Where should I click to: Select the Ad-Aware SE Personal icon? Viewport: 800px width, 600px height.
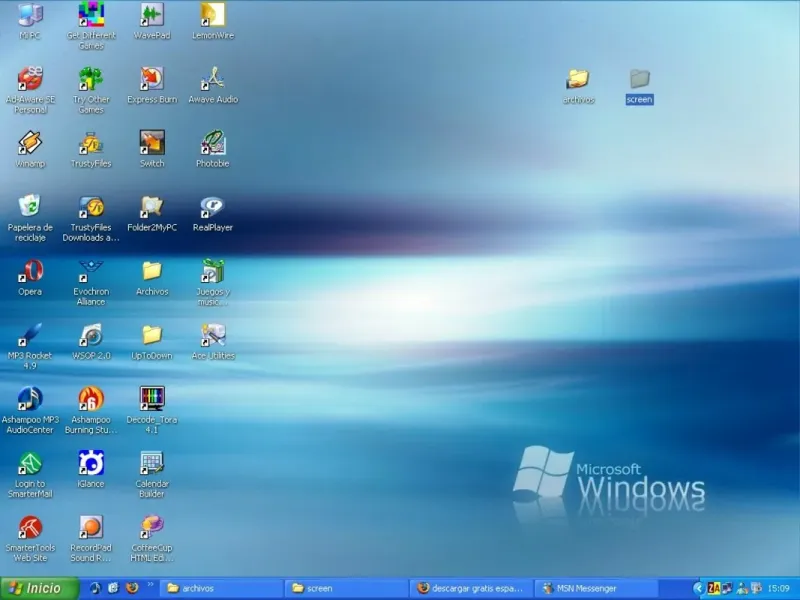pyautogui.click(x=30, y=79)
